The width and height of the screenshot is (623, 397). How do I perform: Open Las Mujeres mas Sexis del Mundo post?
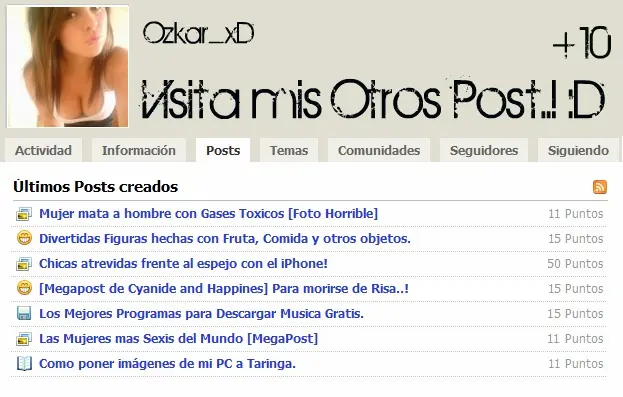click(x=178, y=339)
